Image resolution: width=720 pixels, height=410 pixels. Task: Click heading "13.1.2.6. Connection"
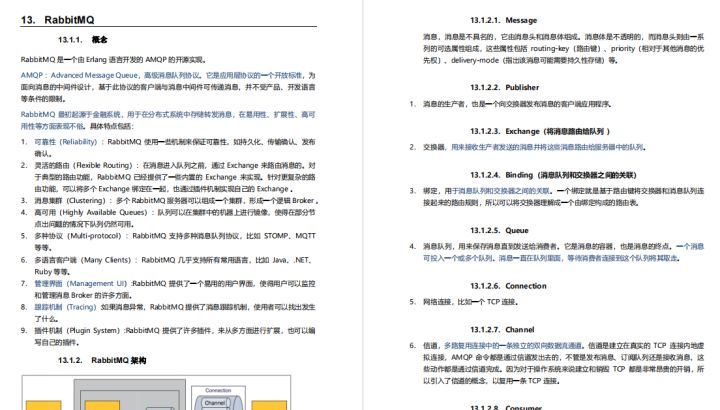(508, 286)
